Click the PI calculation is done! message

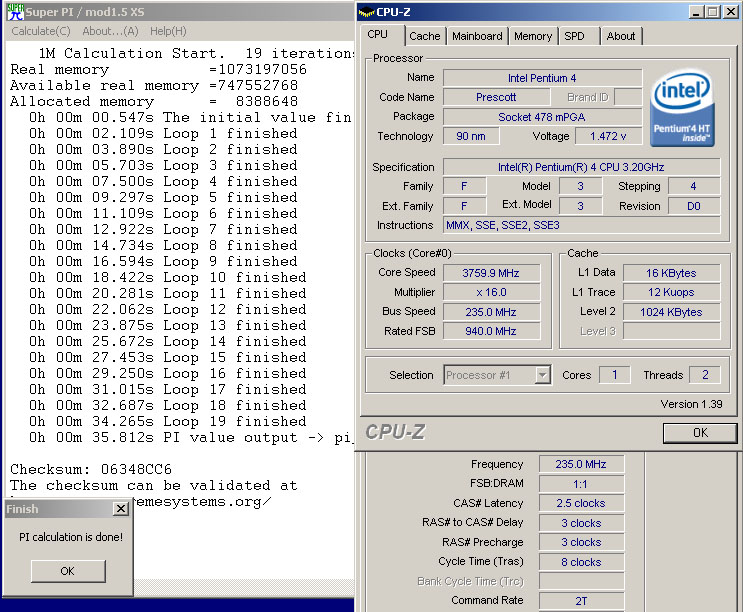point(71,537)
